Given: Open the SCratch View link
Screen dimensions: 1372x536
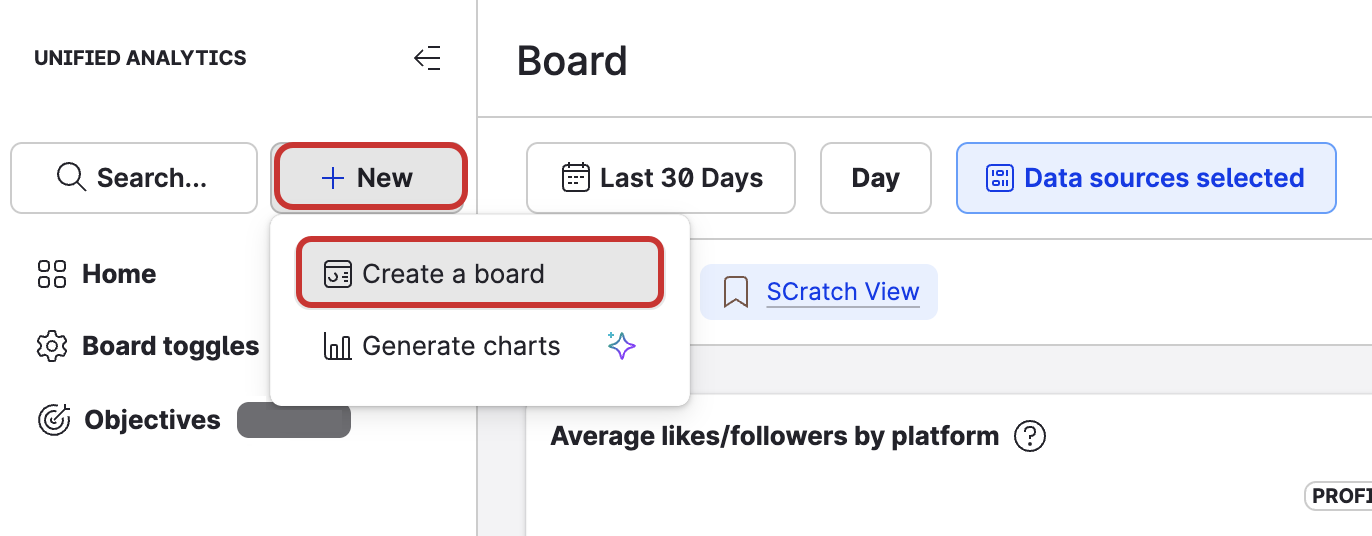Looking at the screenshot, I should (x=842, y=292).
